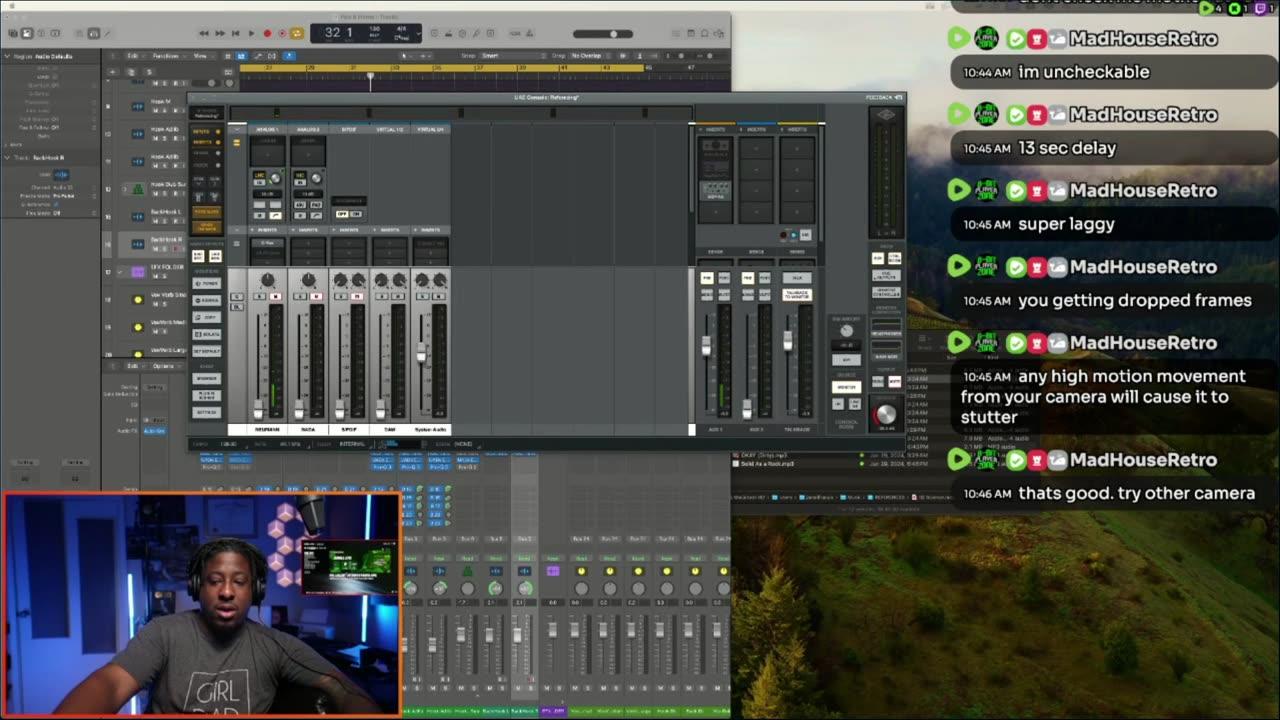
Task: Open the LCD display mode dropdown arrow
Action: tap(419, 33)
